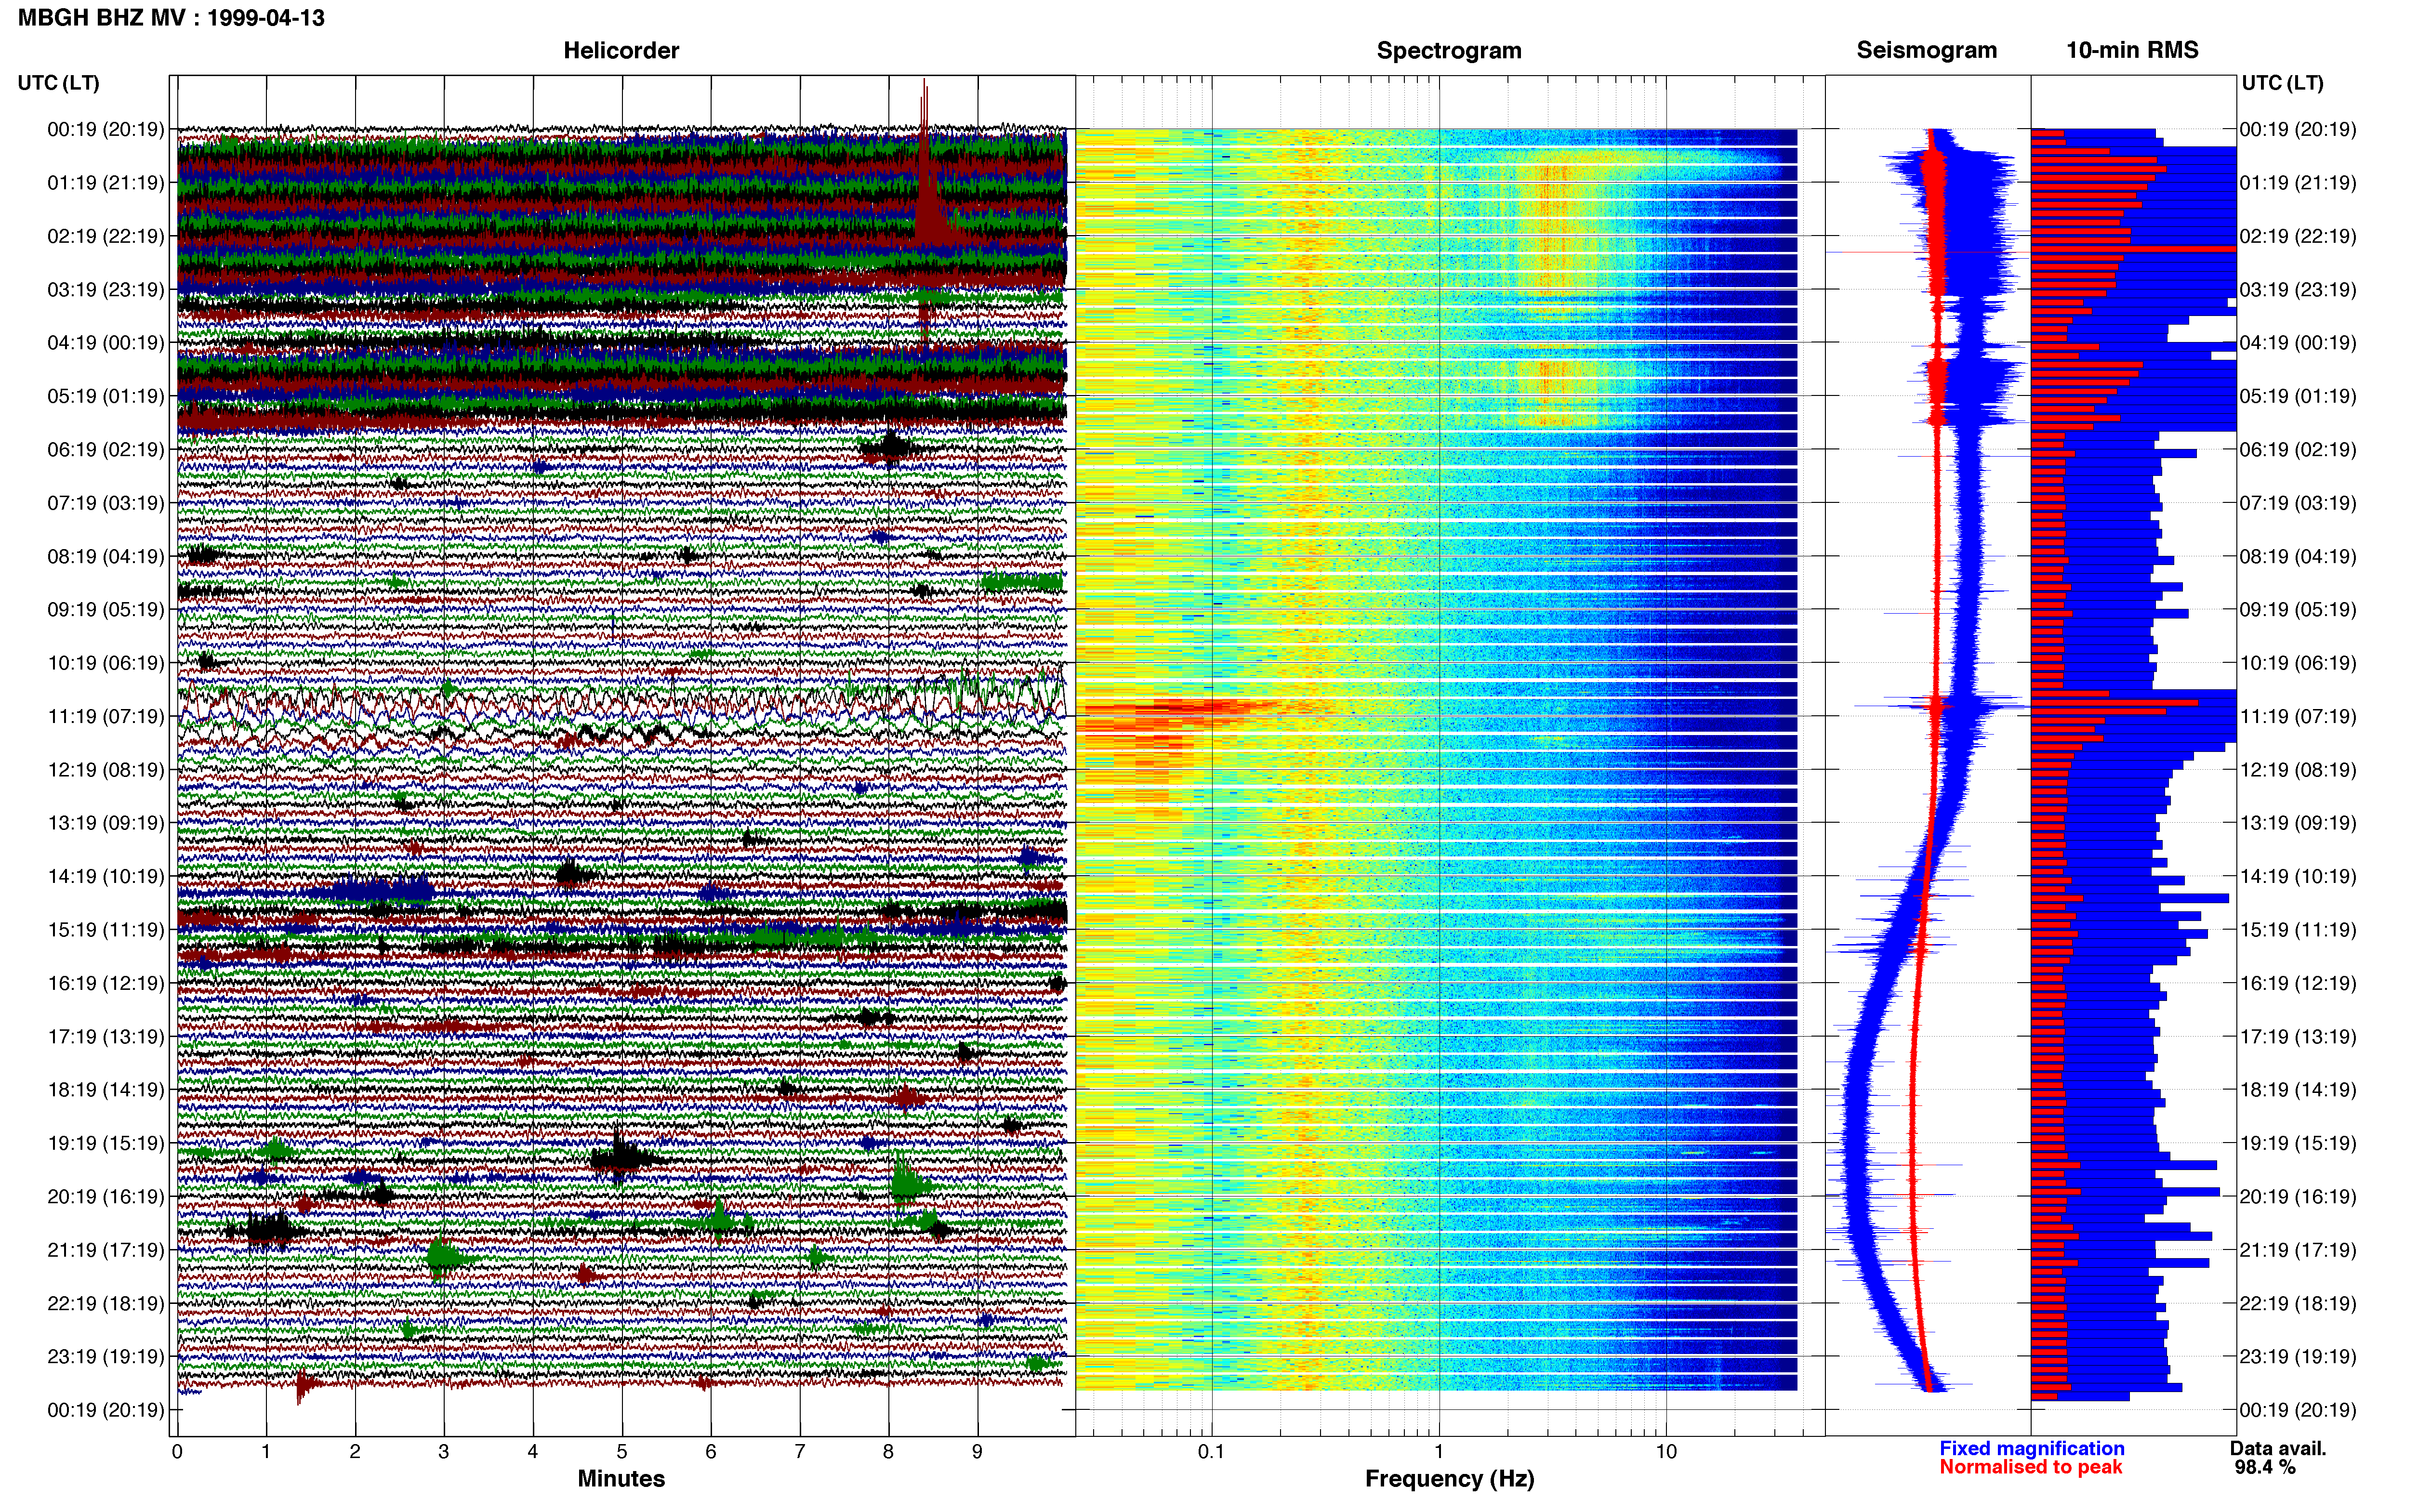Click the frequency tick label 0.1

coord(1211,1452)
